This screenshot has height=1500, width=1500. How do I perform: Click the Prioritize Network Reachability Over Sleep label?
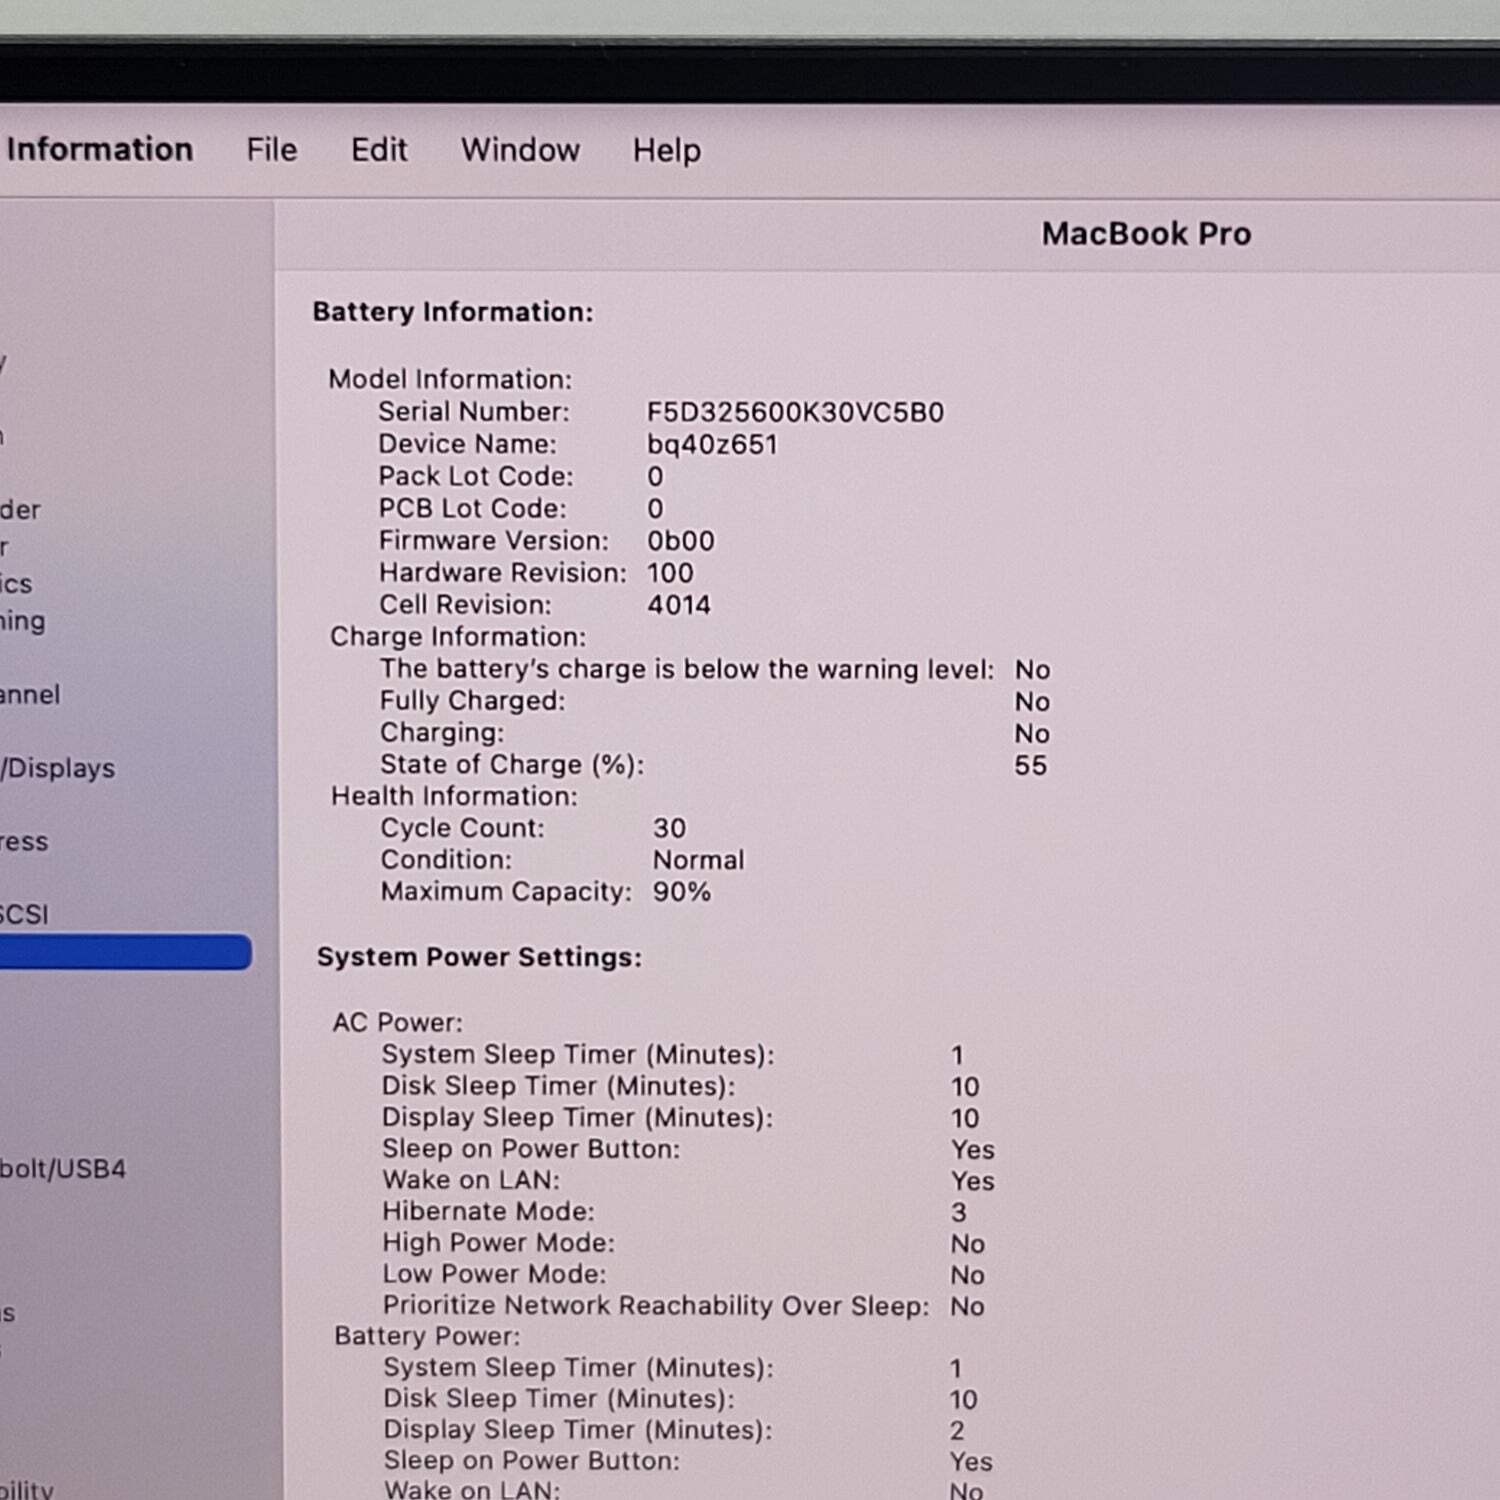coord(656,1306)
